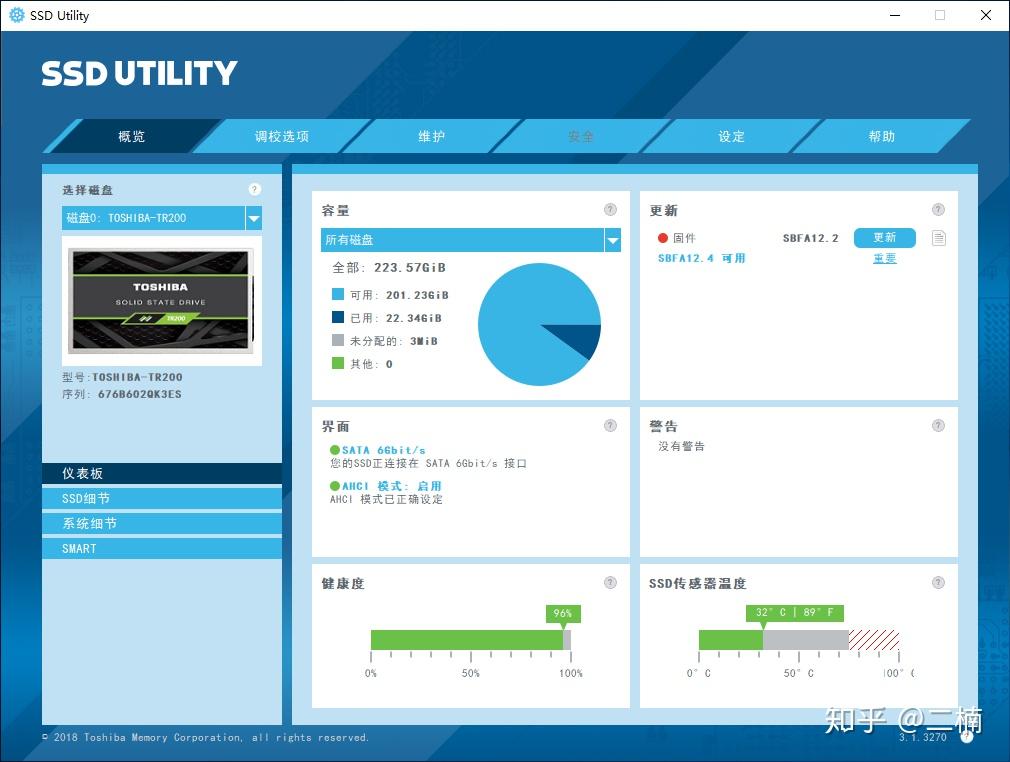
Task: Click the 96% health bar indicator
Action: [x=563, y=613]
